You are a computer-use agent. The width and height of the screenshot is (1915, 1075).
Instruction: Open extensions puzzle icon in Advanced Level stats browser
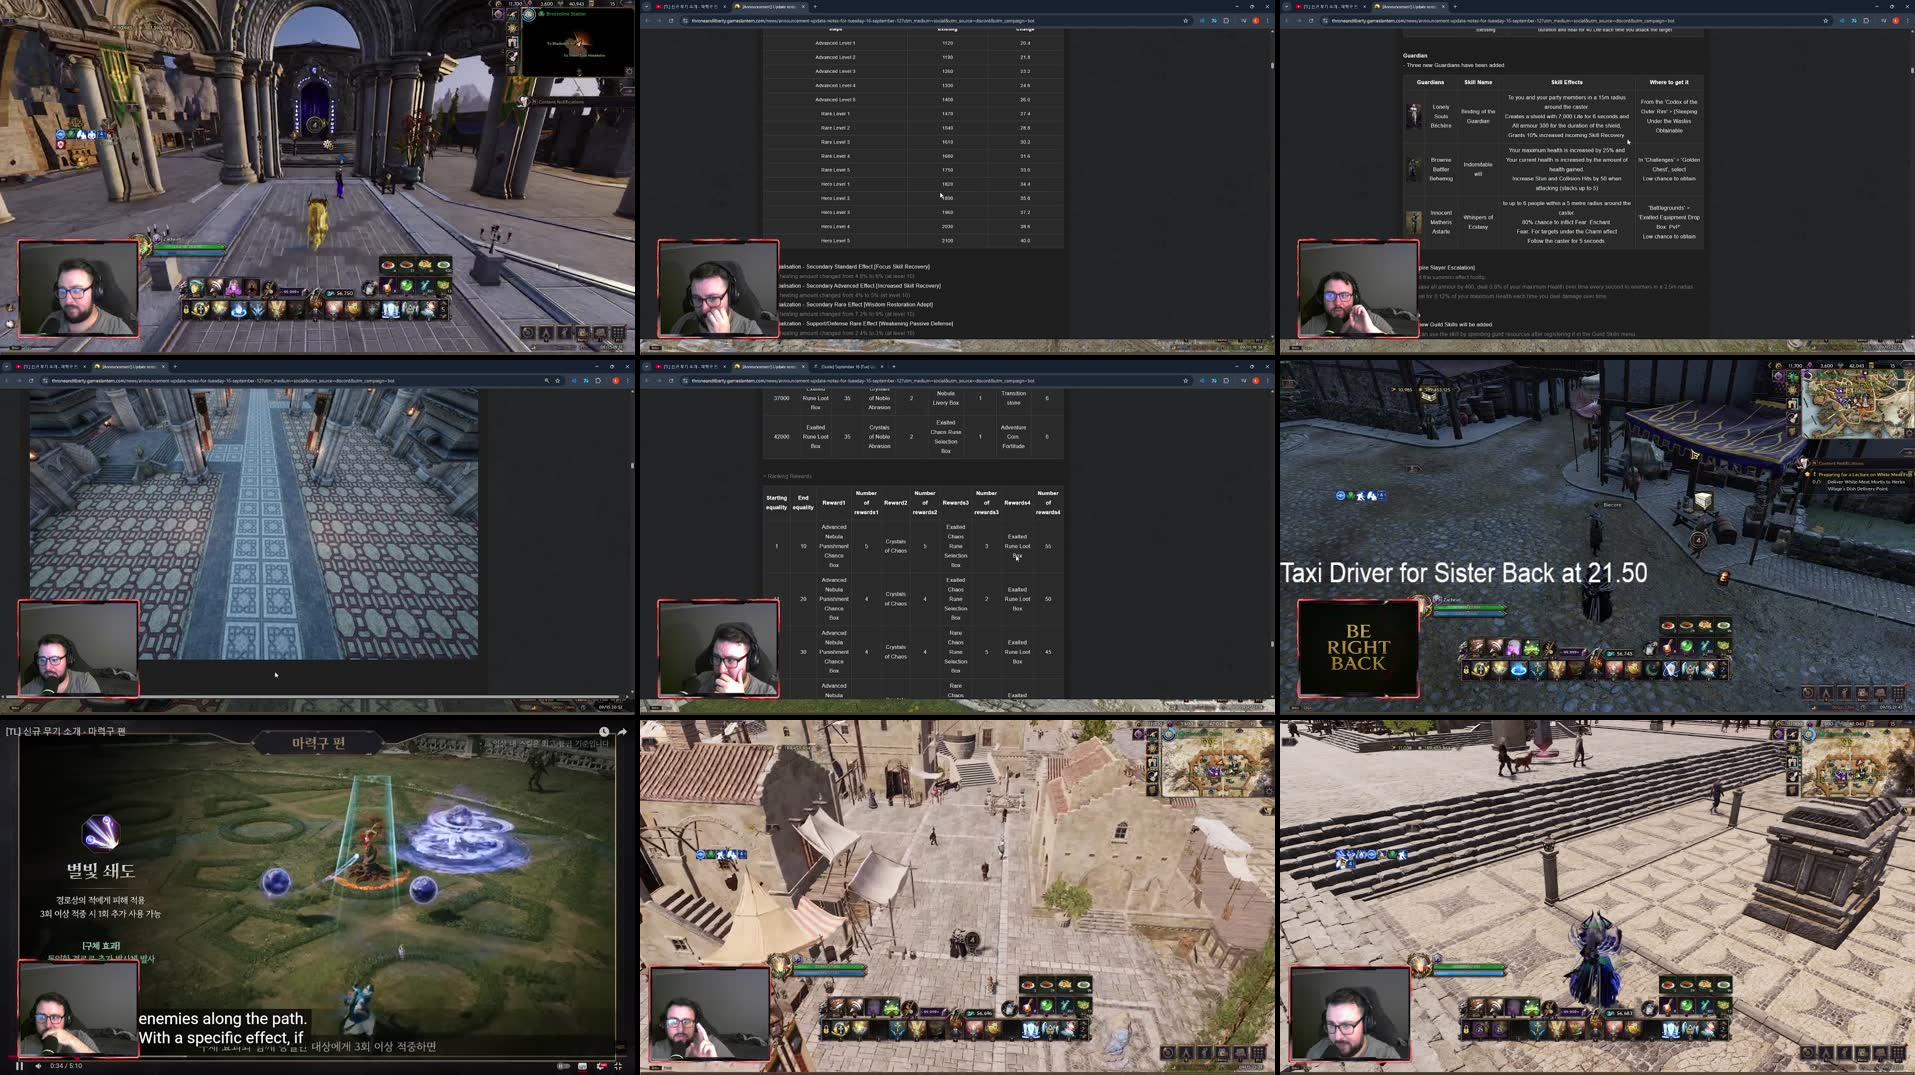tap(1226, 20)
